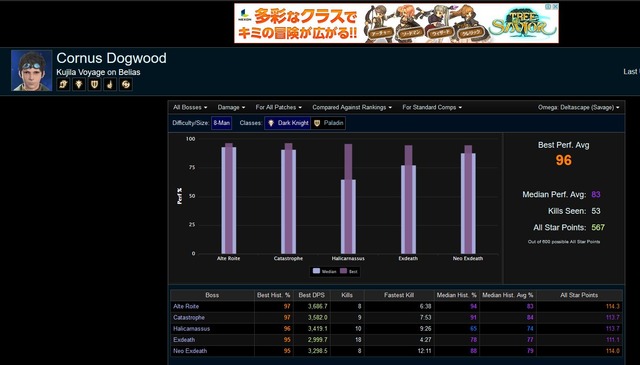This screenshot has height=365, width=640.
Task: Click the Best DPS value 3,298.5
Action: coord(318,351)
